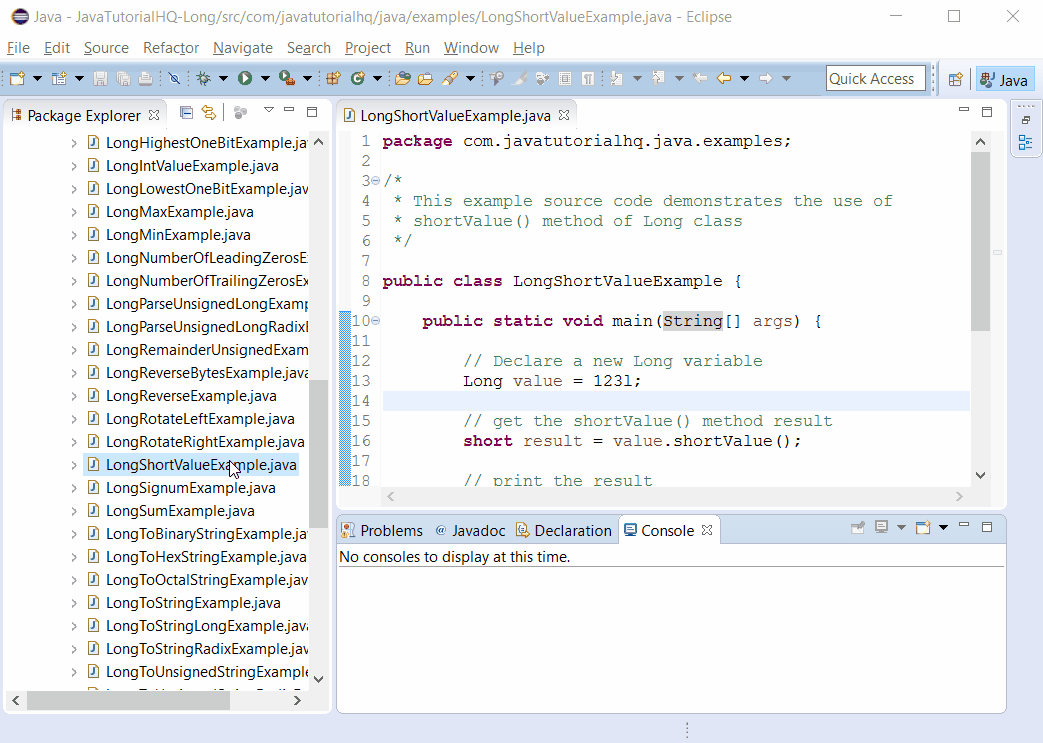Screen dimensions: 1043x743
Task: Click the editor vertical scrollbar thumb
Action: [980, 241]
